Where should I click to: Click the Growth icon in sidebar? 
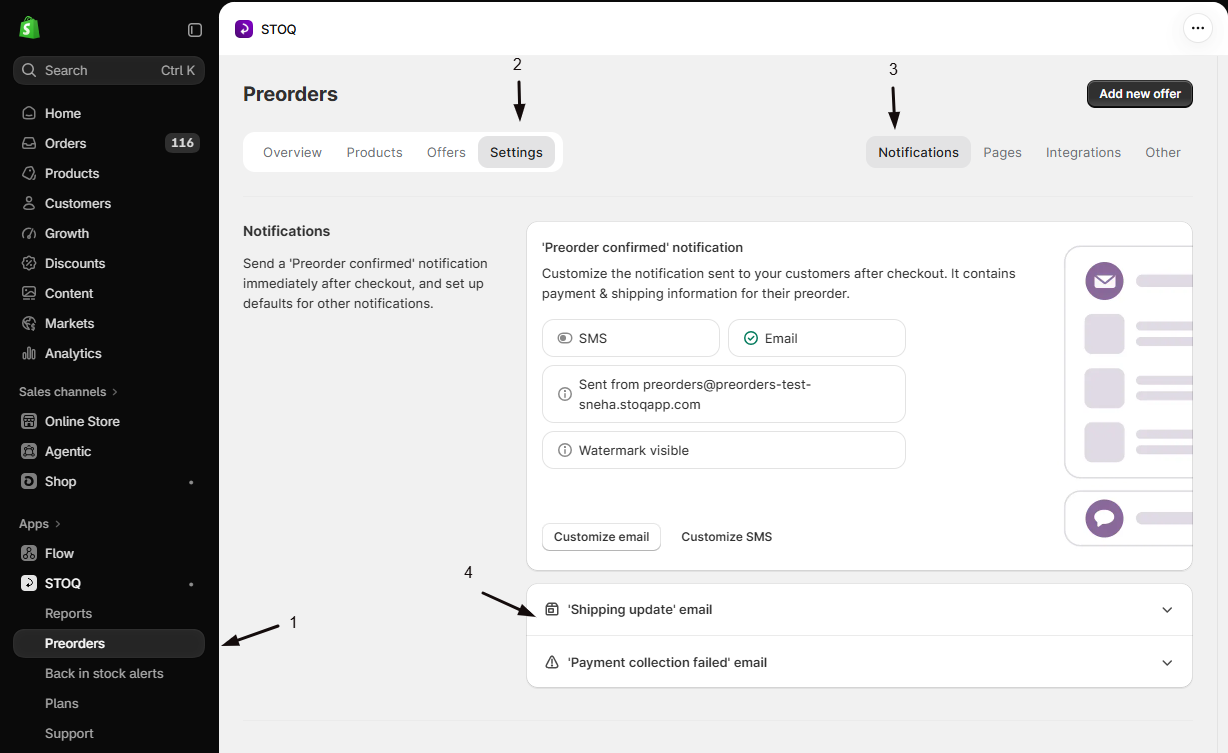pyautogui.click(x=29, y=233)
